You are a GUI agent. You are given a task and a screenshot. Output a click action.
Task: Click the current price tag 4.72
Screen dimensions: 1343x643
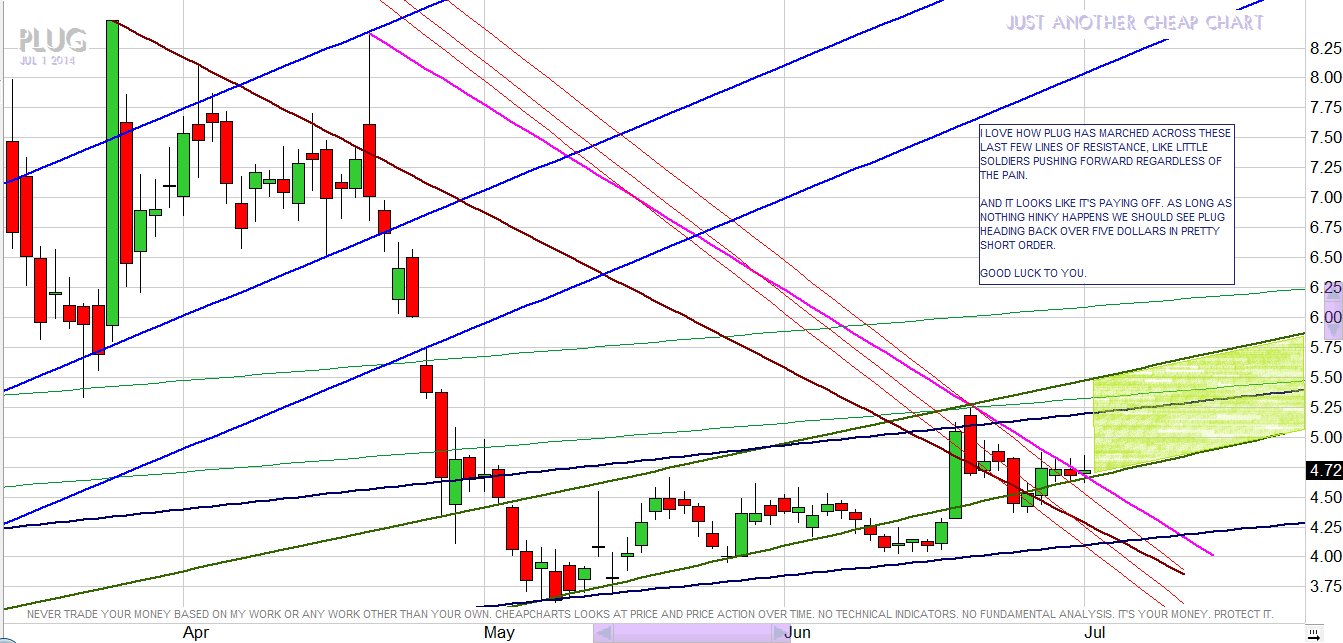tap(1324, 469)
